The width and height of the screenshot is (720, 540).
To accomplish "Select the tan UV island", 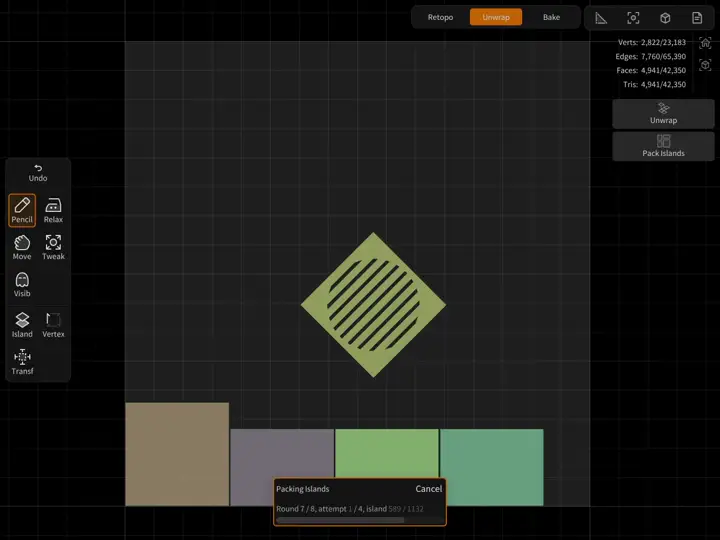I will (177, 454).
